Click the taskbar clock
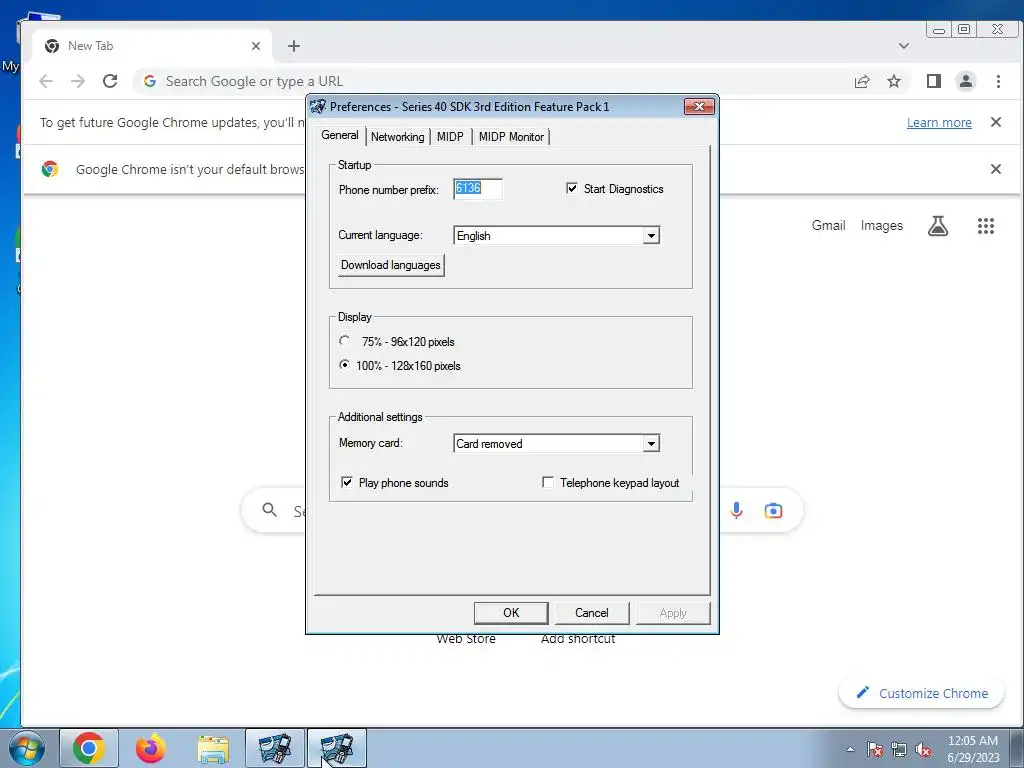The image size is (1024, 768). point(973,749)
